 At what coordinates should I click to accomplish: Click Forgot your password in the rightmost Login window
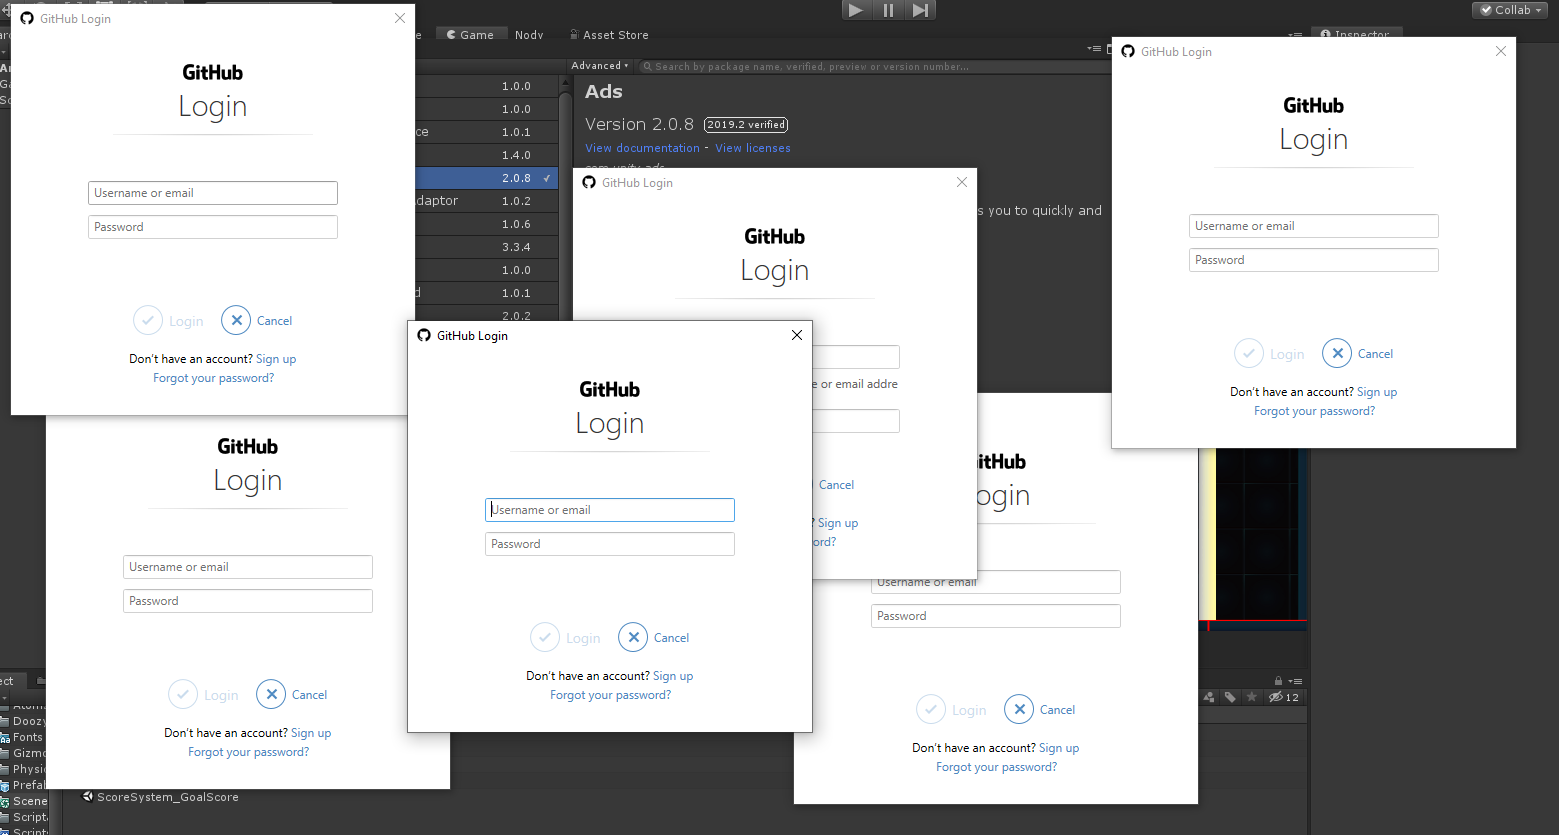click(1314, 411)
